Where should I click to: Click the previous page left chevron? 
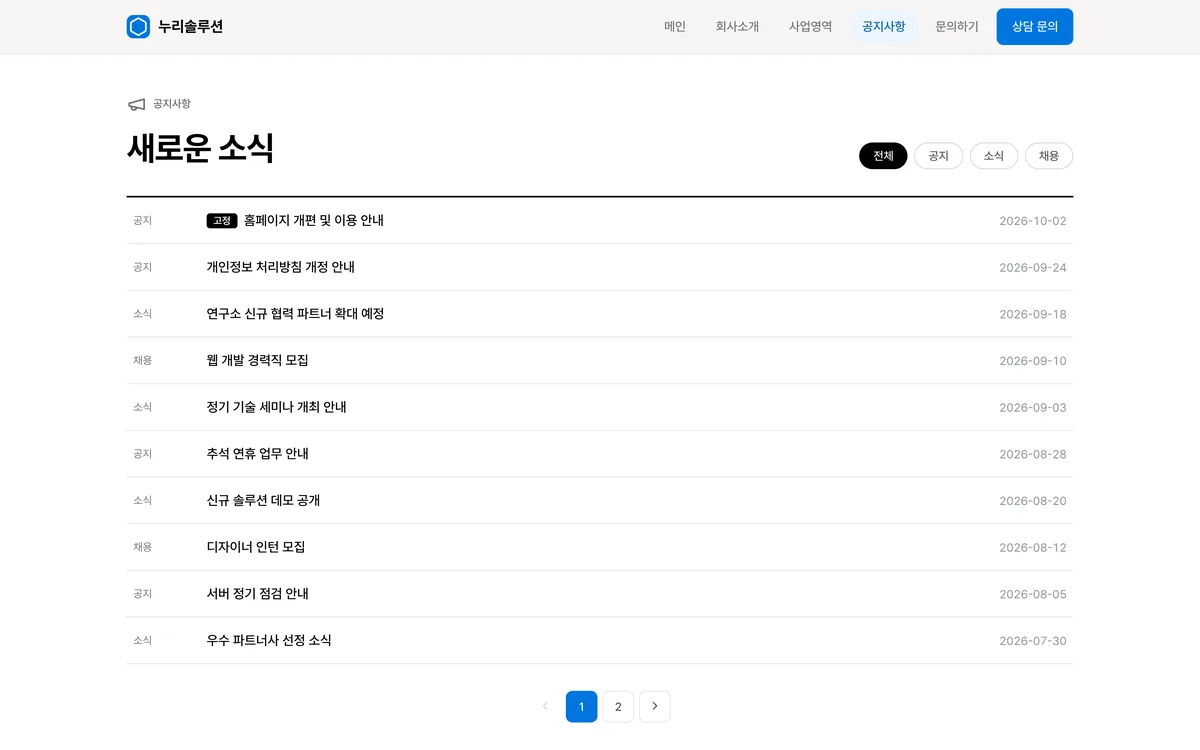[545, 706]
